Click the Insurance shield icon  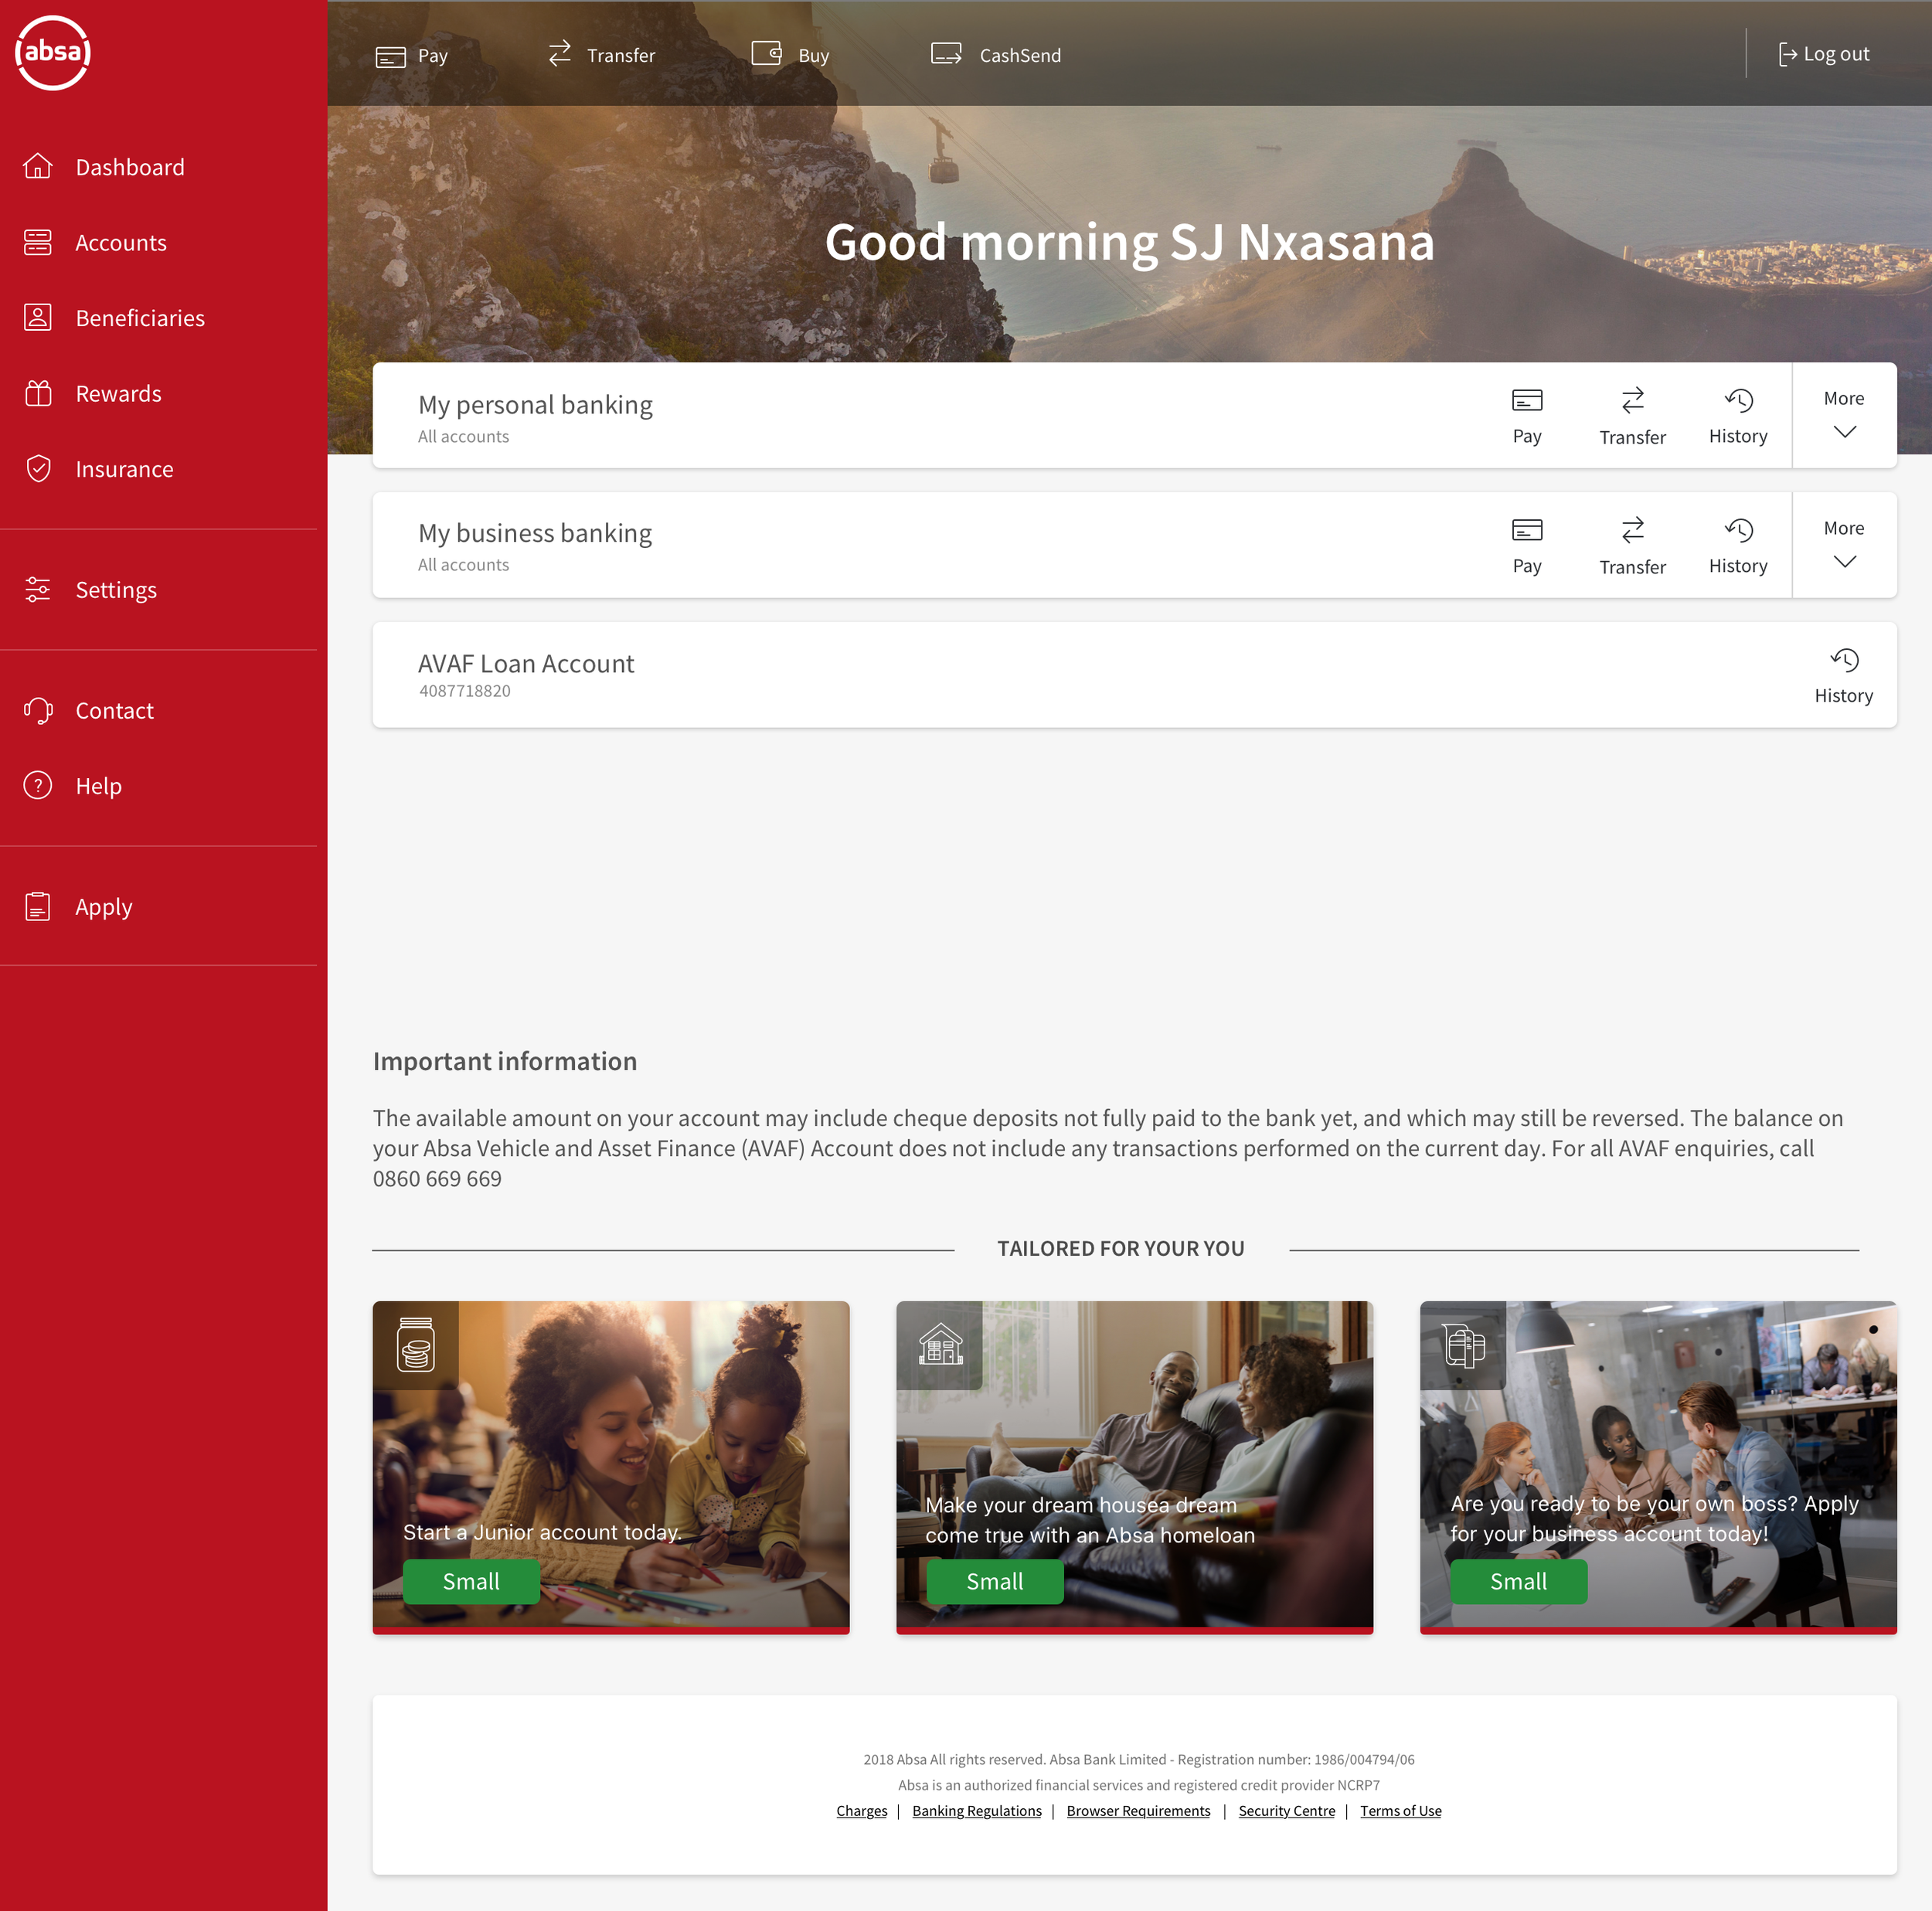38,468
